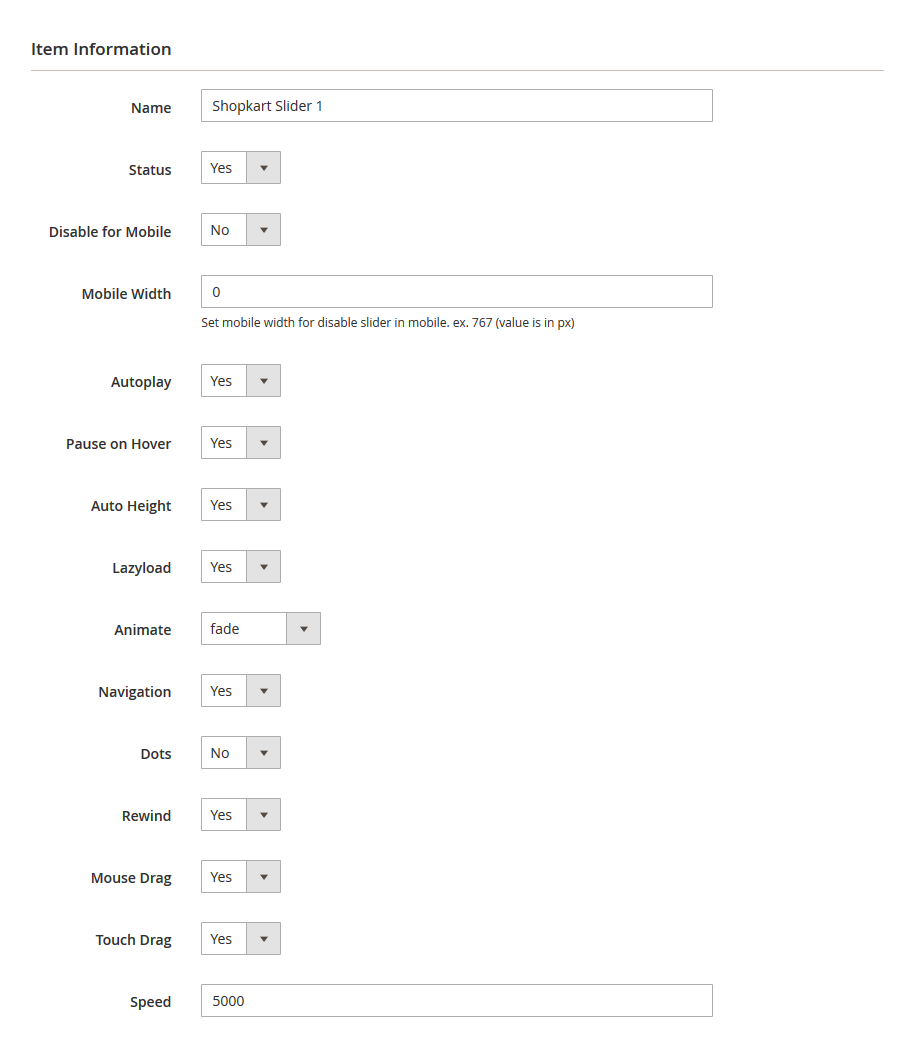Image resolution: width=897 pixels, height=1049 pixels.
Task: Click the Item Information section heading
Action: [x=101, y=49]
